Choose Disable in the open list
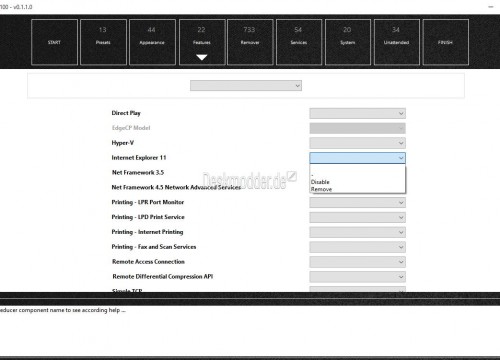The width and height of the screenshot is (500, 360). (x=357, y=182)
